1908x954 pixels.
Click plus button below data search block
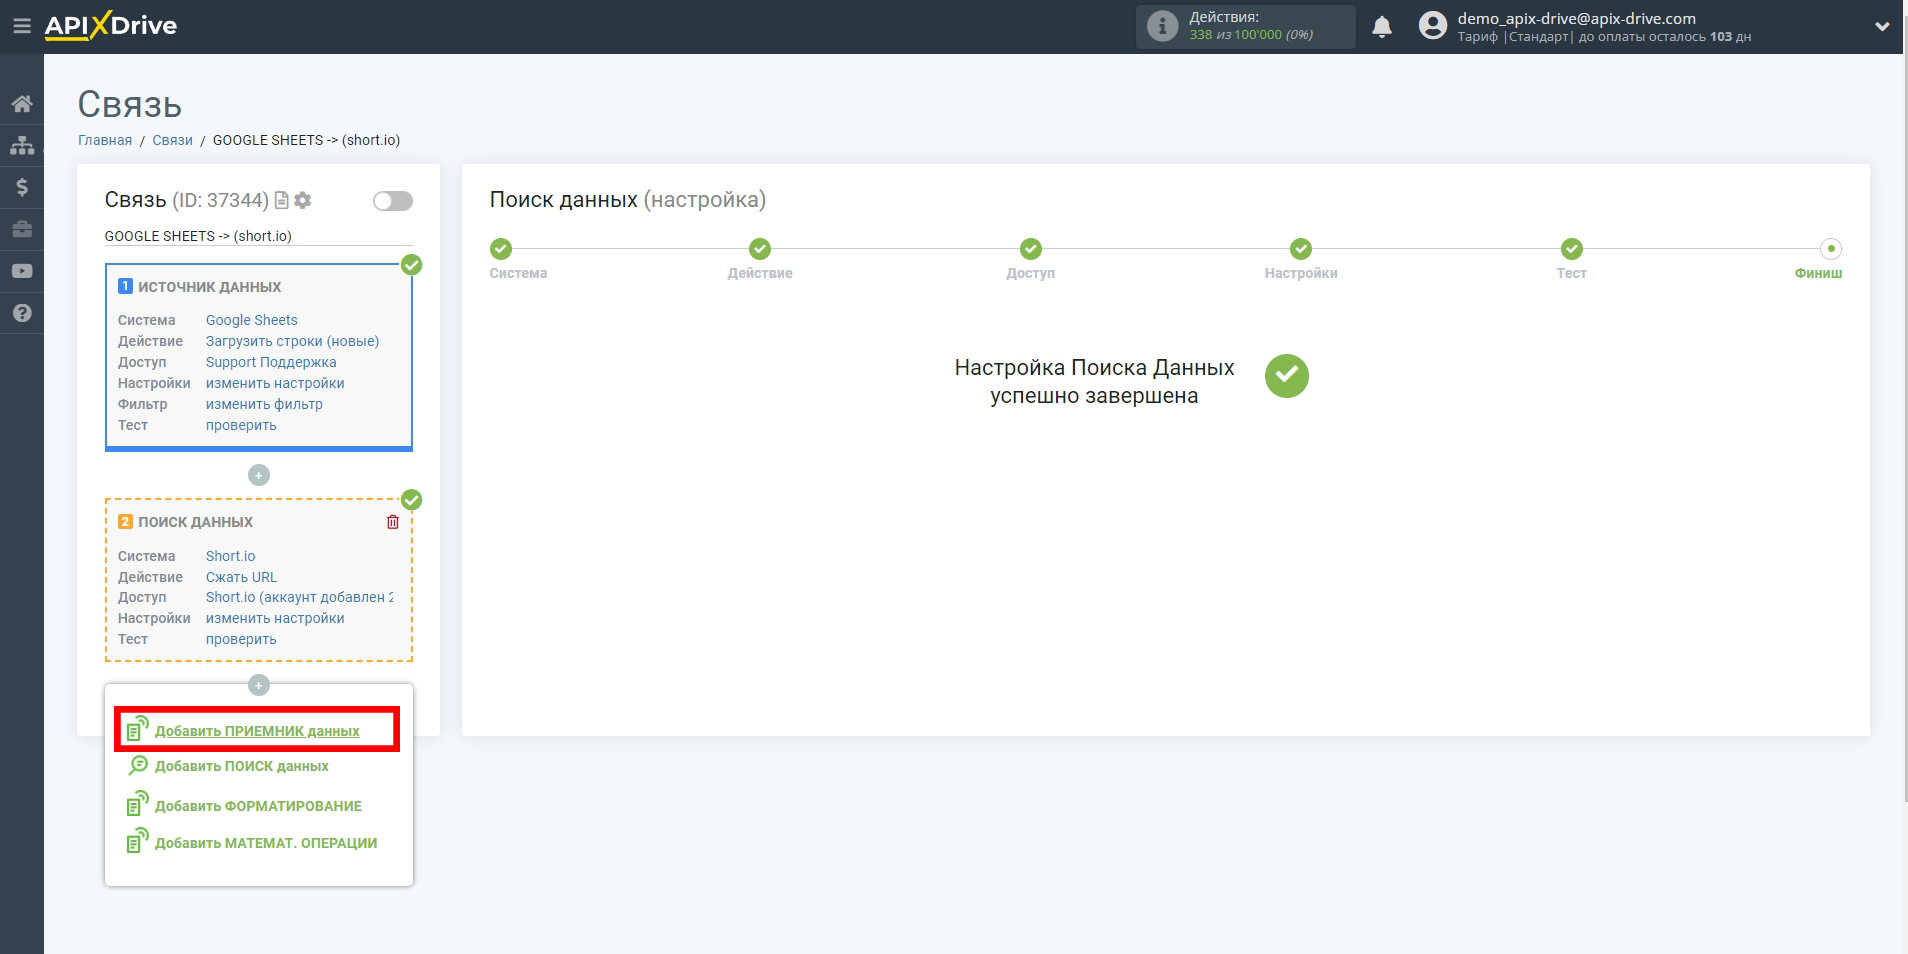click(259, 685)
